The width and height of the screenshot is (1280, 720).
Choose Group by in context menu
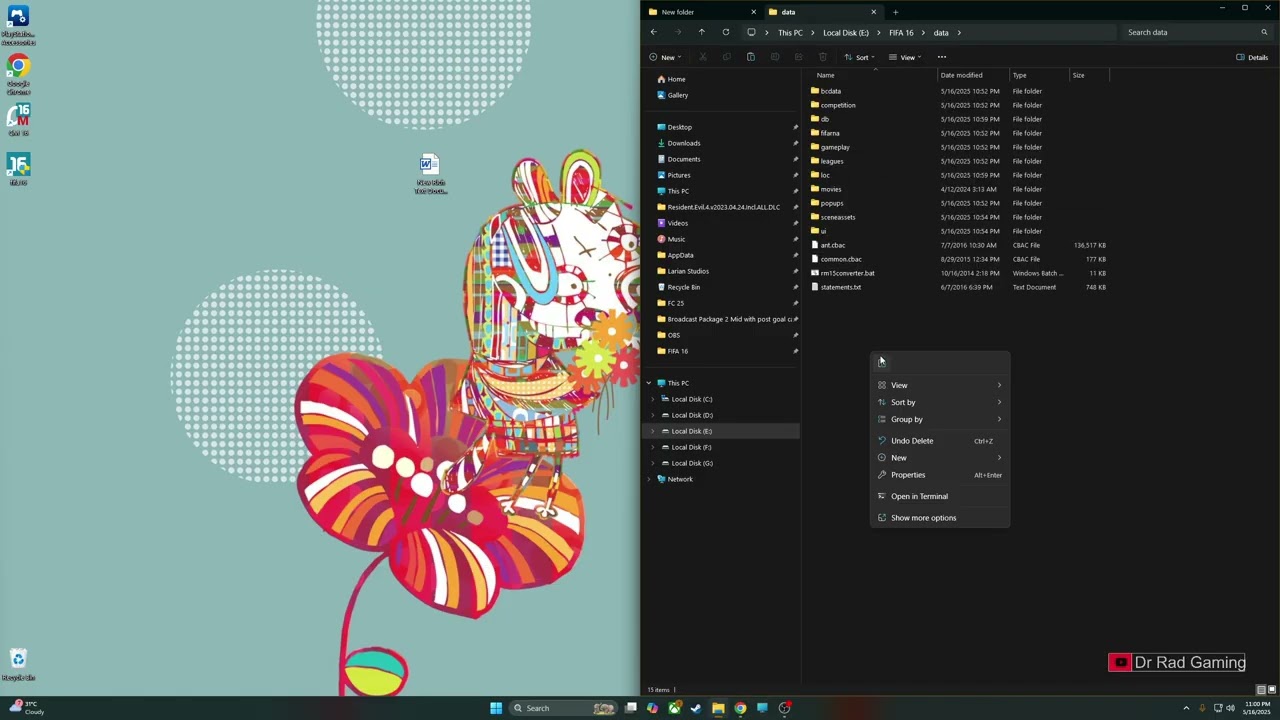pyautogui.click(x=940, y=419)
